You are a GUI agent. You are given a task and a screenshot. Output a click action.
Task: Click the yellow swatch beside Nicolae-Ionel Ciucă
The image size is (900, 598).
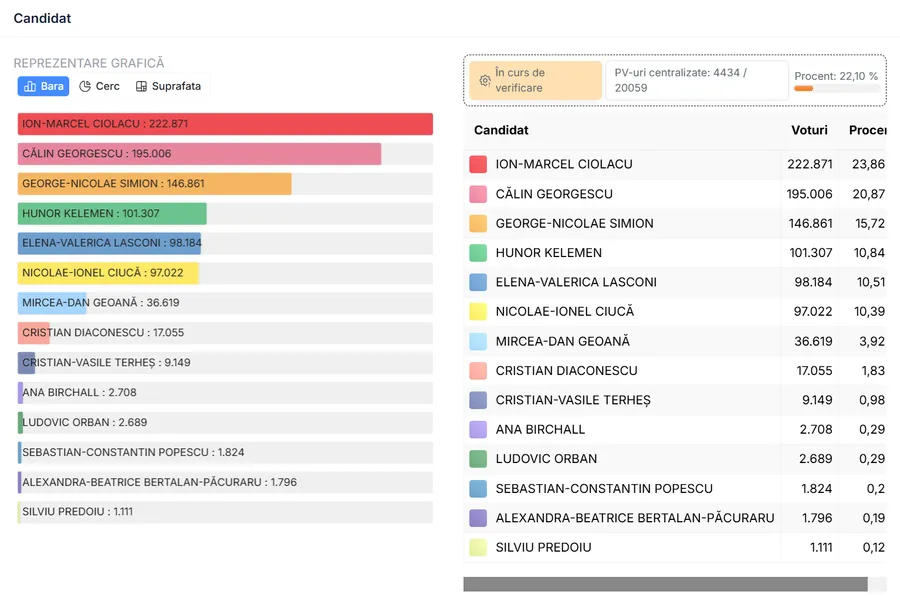[x=478, y=312]
